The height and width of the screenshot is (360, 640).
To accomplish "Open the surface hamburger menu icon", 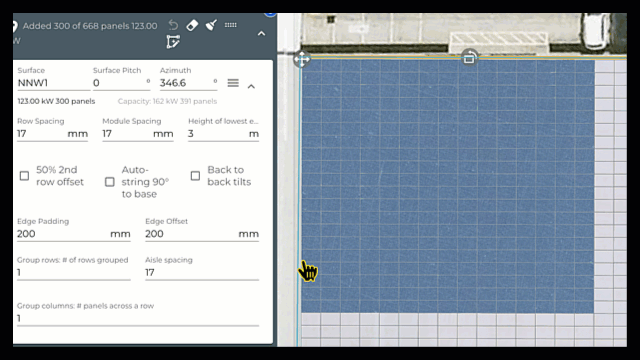I will 233,83.
